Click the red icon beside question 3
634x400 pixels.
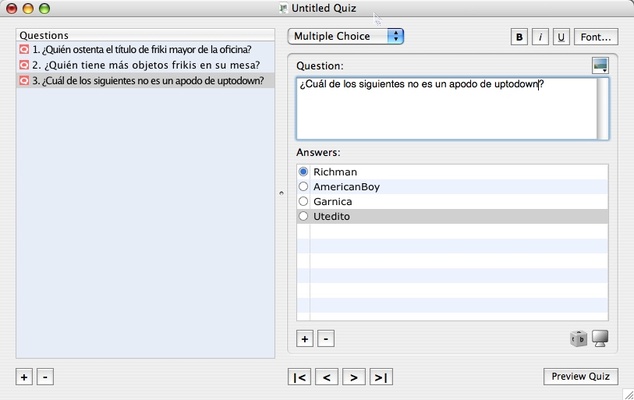point(24,80)
